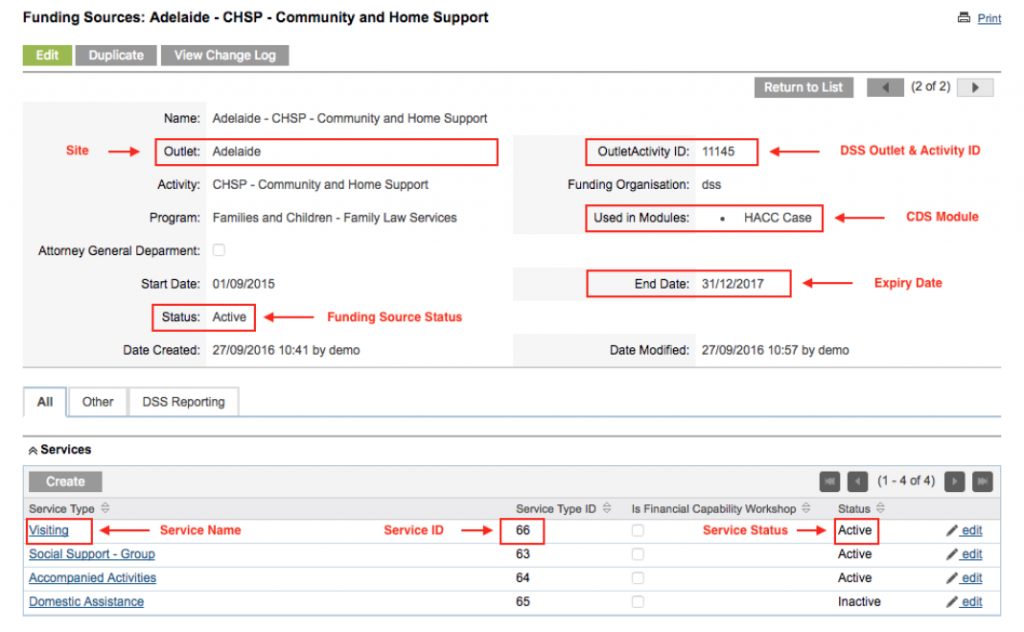
Task: Go to previous record using left arrow
Action: point(885,87)
